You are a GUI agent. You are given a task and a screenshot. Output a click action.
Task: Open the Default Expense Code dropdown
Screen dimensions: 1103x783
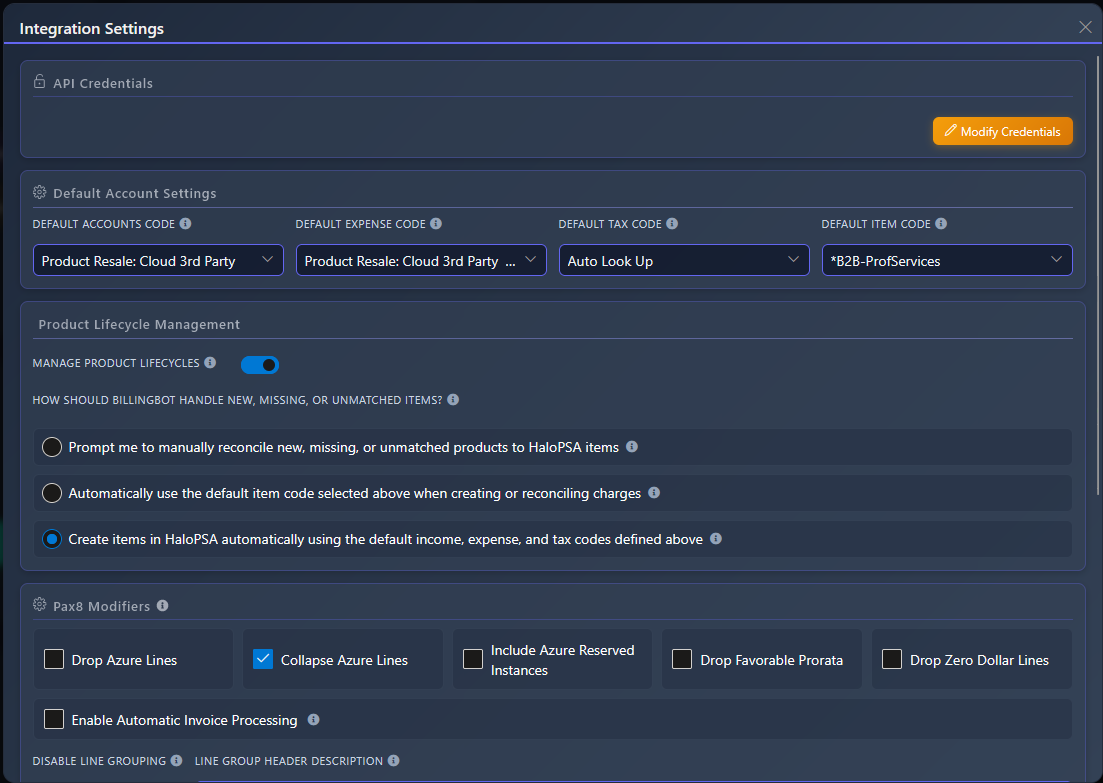tap(421, 260)
